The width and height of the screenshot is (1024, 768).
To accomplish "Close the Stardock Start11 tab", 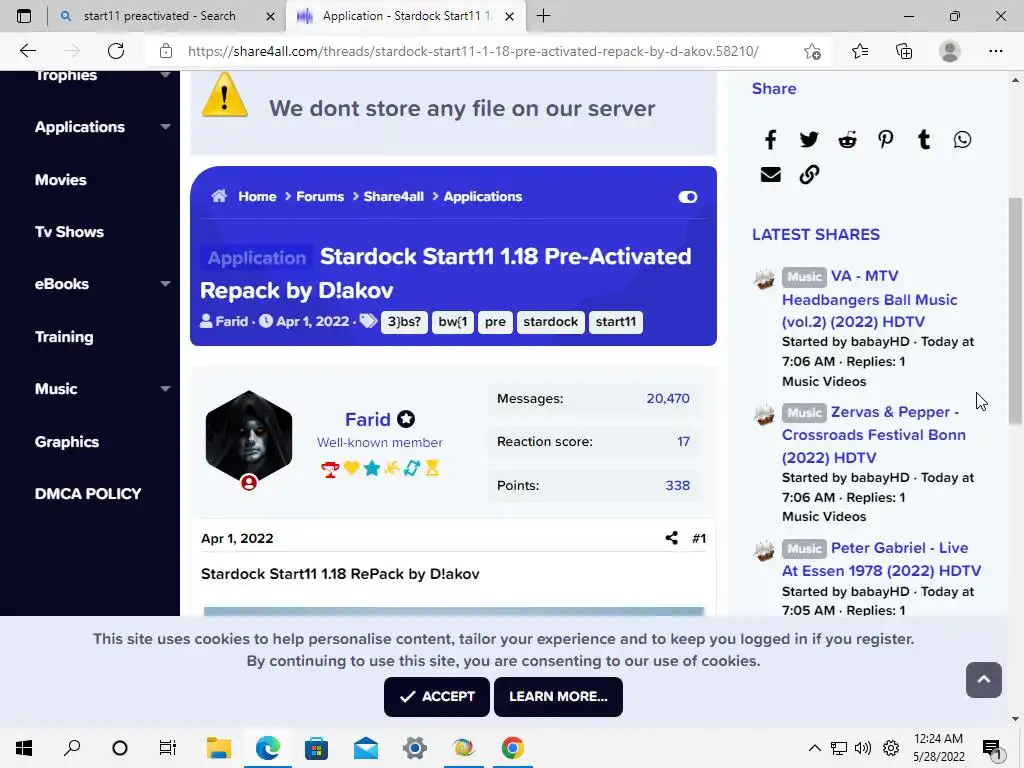I will pos(509,16).
